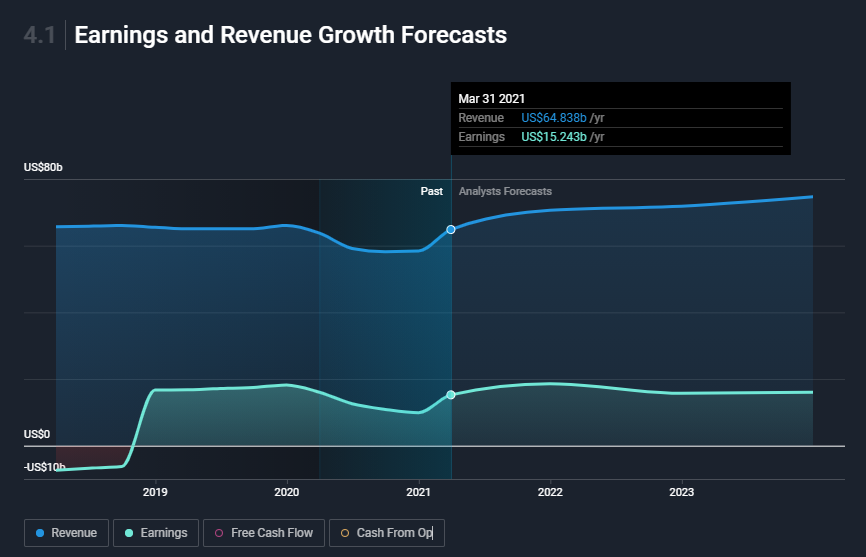Screen dimensions: 866x557
Task: Click the yellow circle icon beside Cash From Op
Action: (x=345, y=533)
